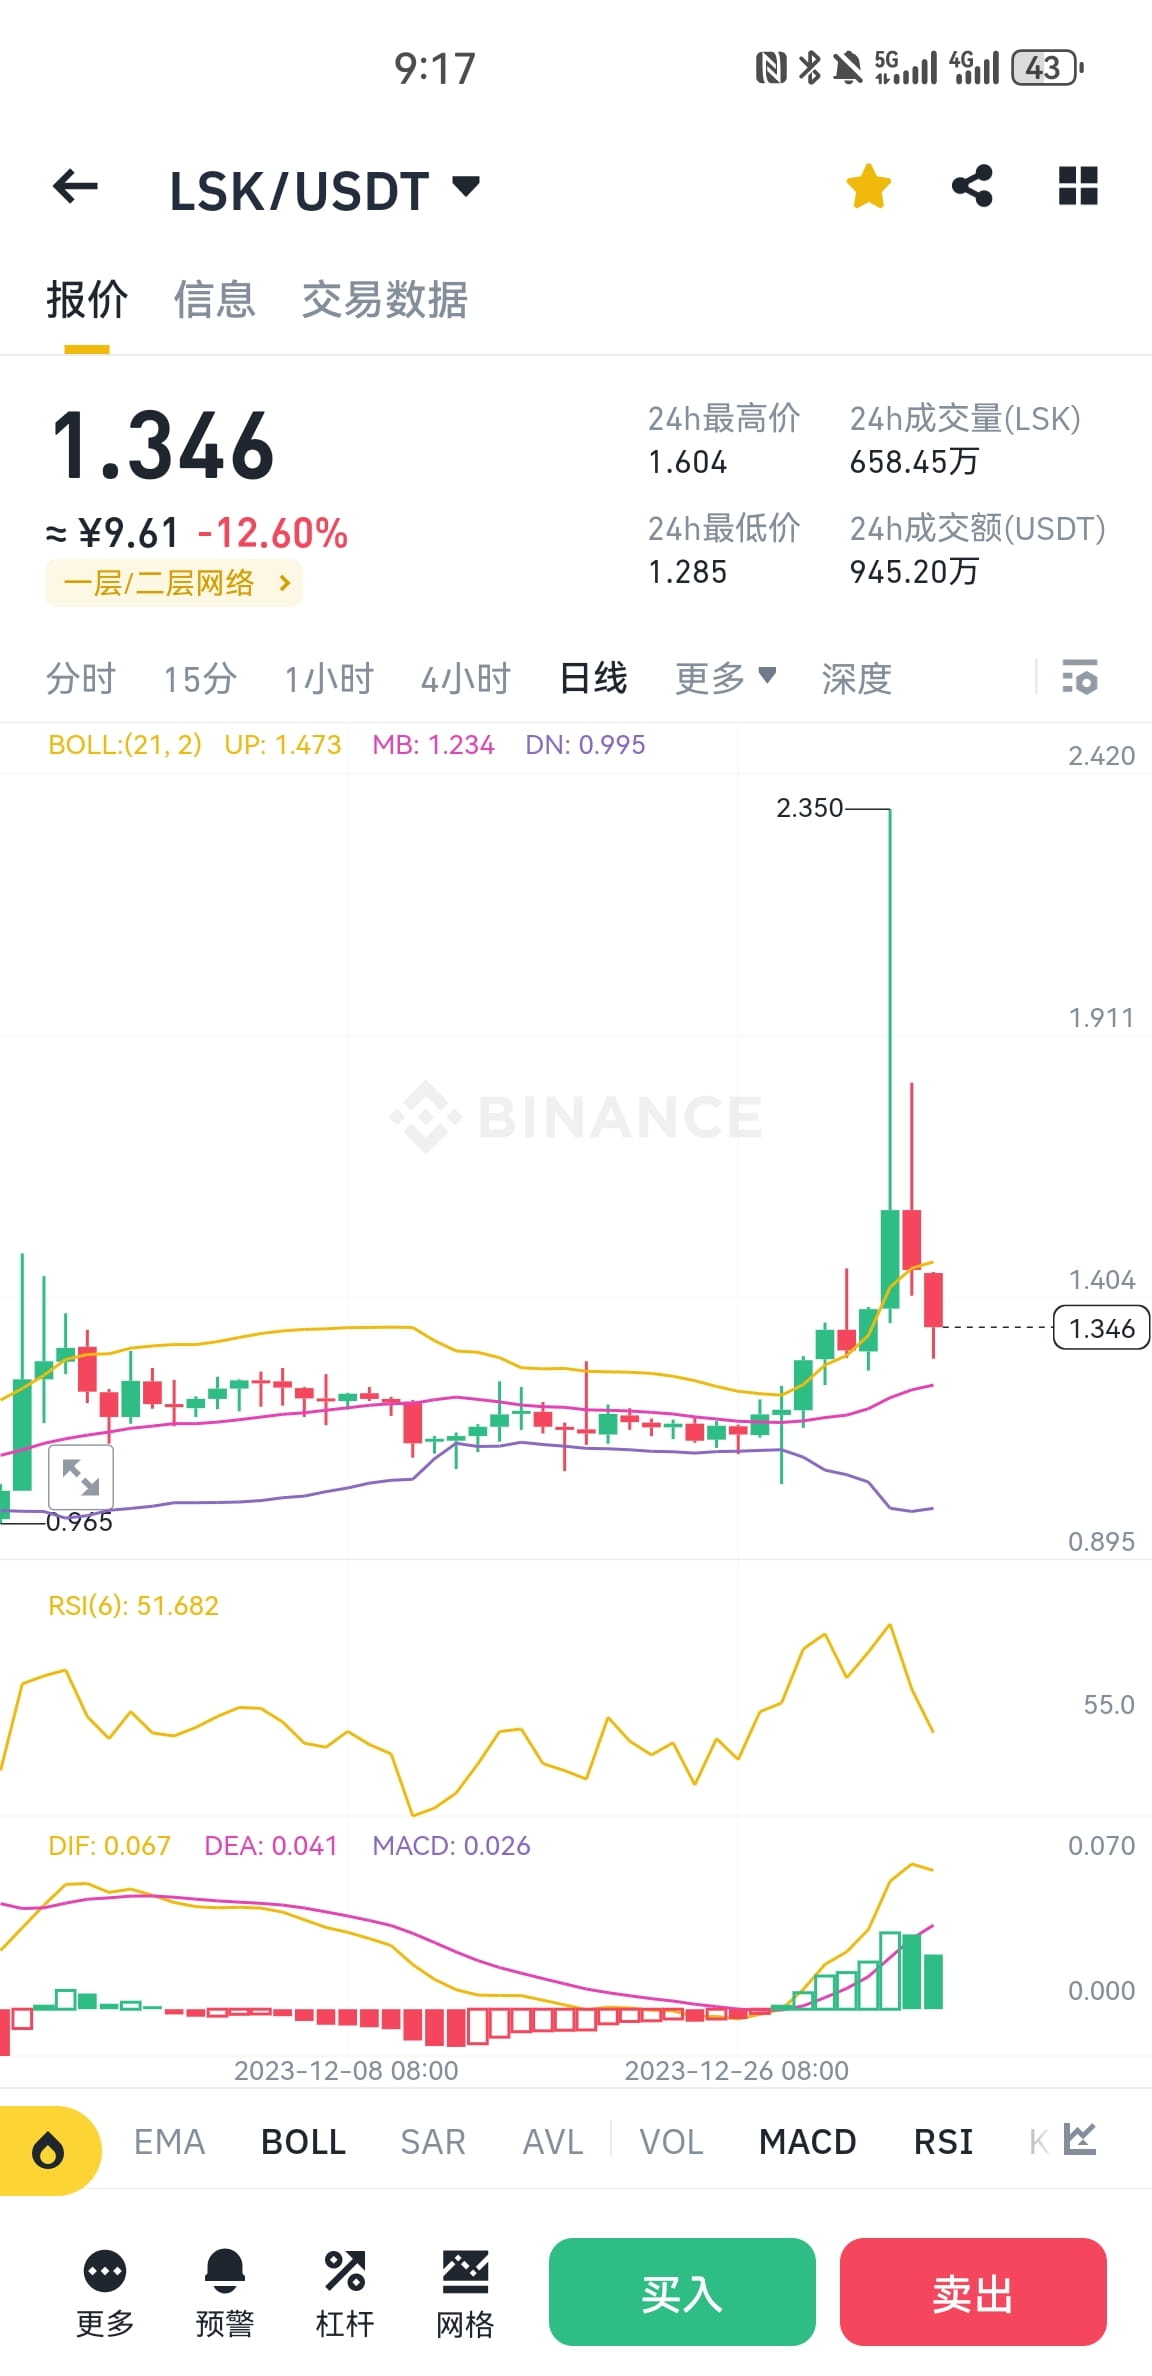Screen dimensions: 1152x2376
Task: Select the flame indicator icon bottom left
Action: [x=49, y=2141]
